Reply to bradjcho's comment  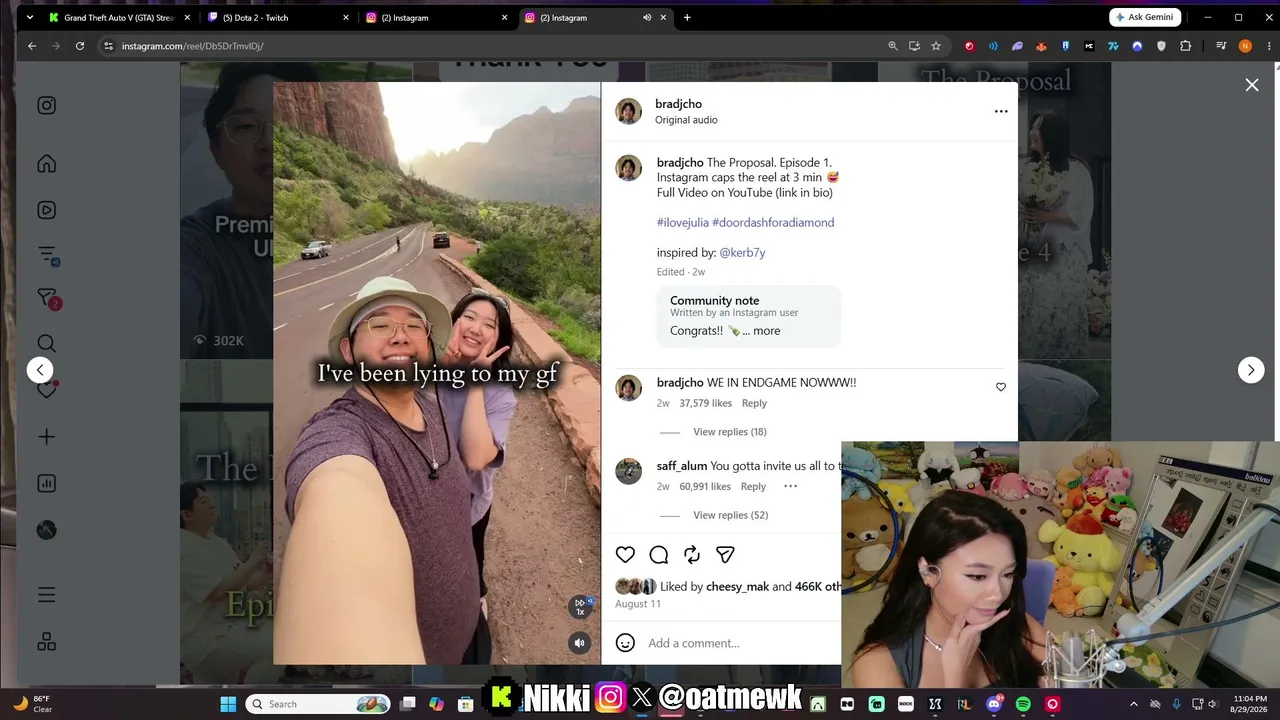click(754, 403)
